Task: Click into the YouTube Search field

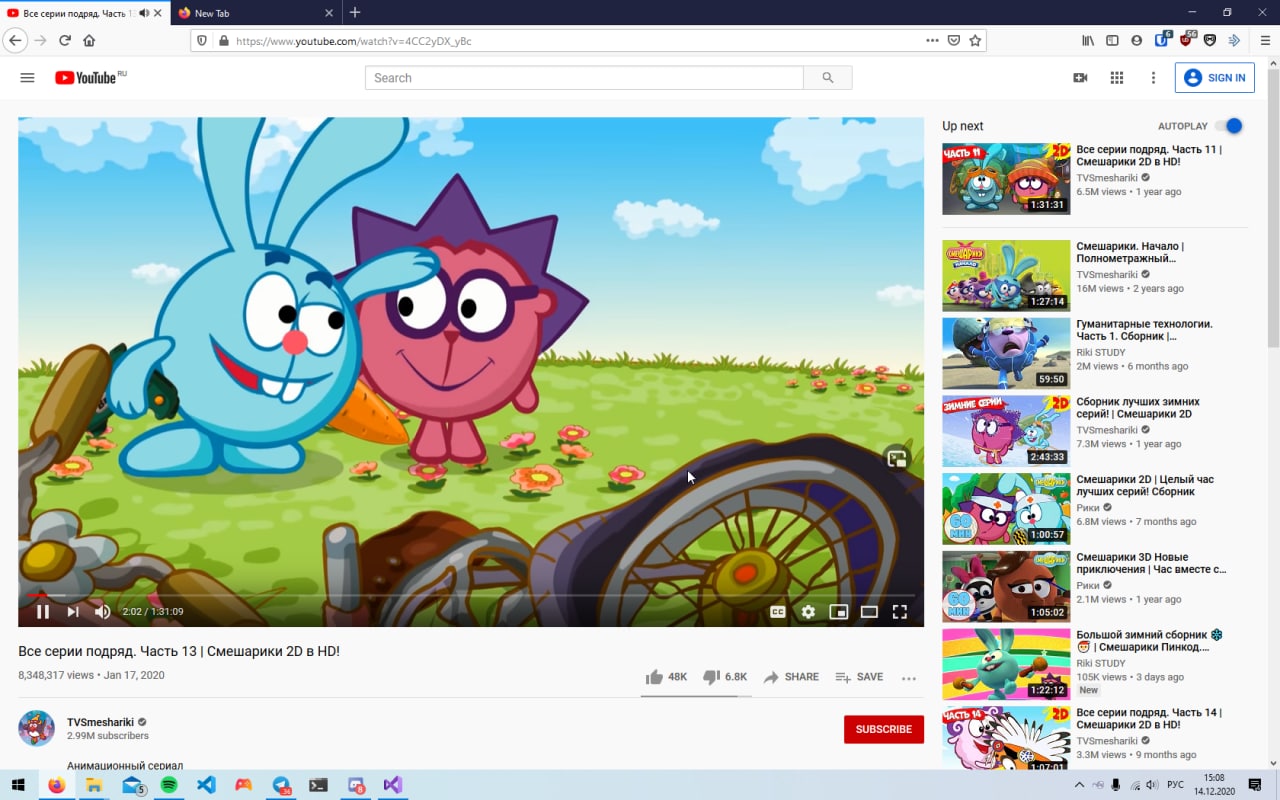Action: pos(584,78)
